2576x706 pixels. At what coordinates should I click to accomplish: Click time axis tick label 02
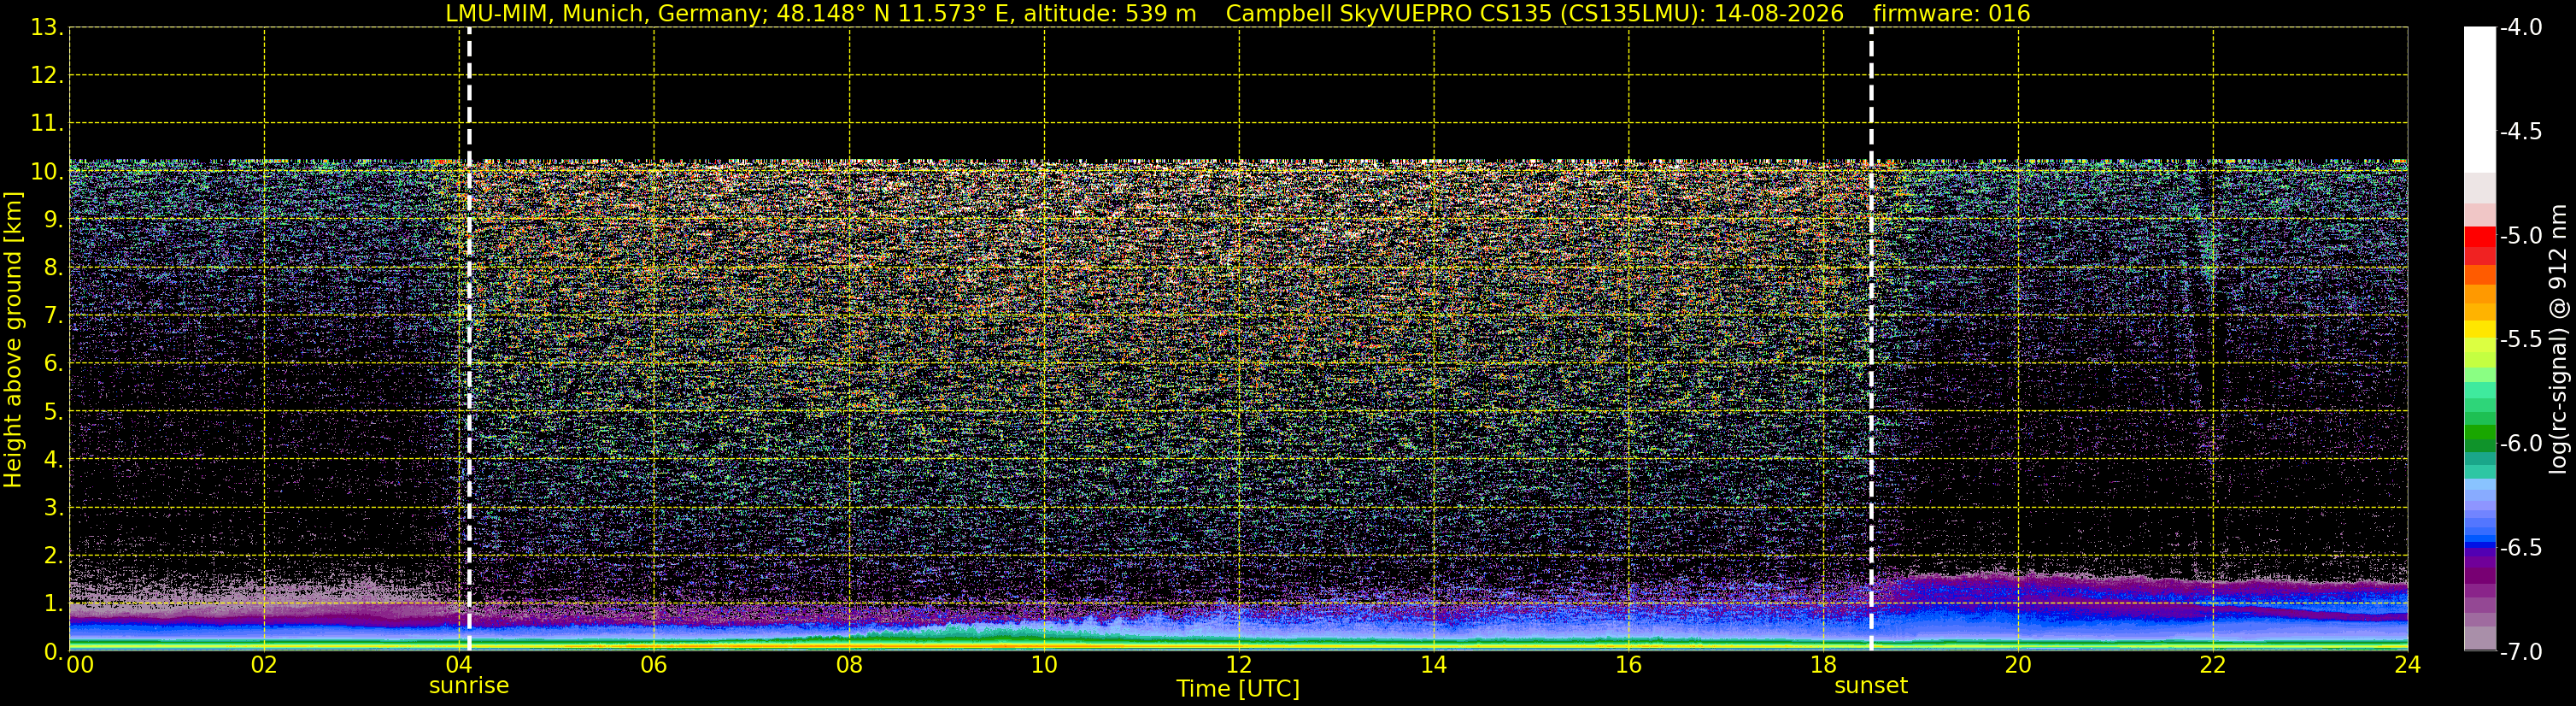(x=264, y=665)
